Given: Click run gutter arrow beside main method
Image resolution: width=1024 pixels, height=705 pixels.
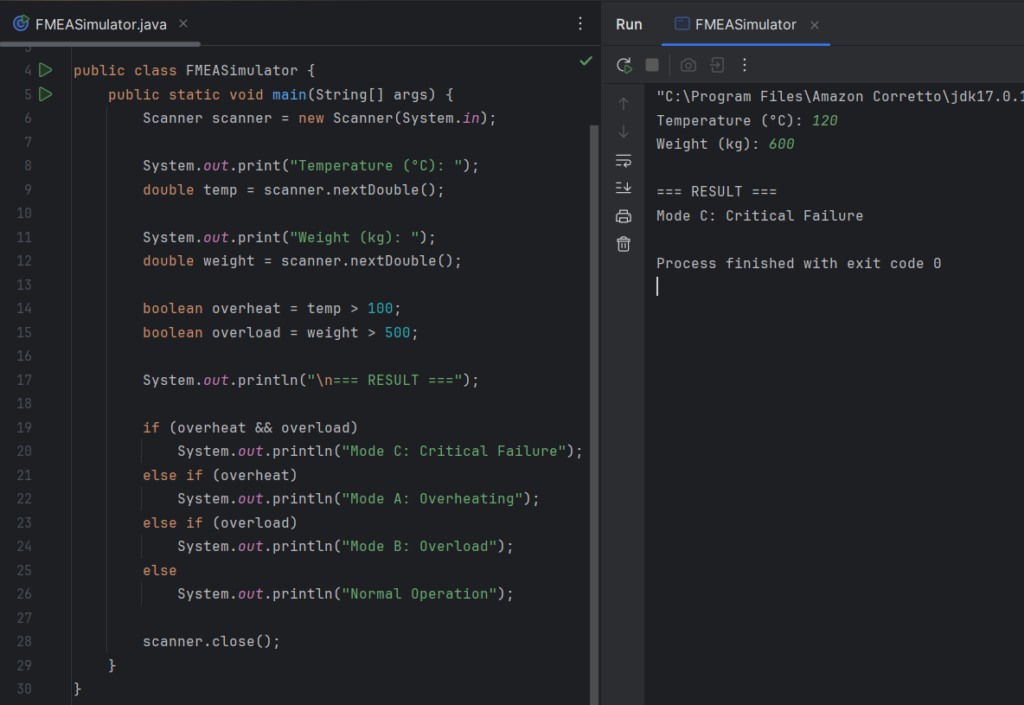Looking at the screenshot, I should (45, 95).
